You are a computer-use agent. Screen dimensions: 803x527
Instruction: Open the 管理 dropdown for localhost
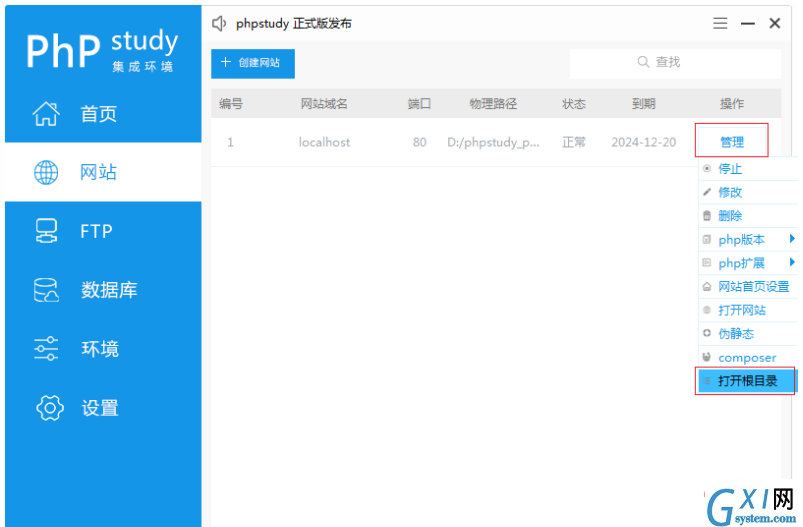pyautogui.click(x=731, y=141)
